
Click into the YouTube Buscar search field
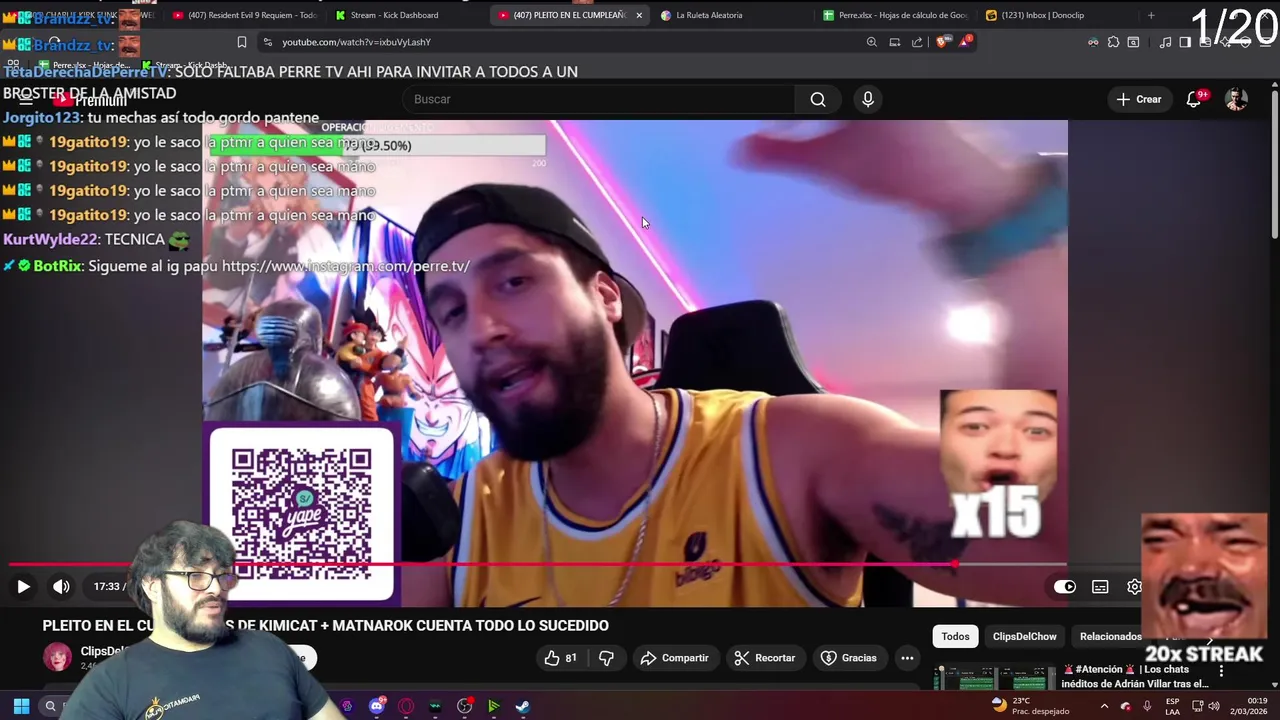pos(600,99)
